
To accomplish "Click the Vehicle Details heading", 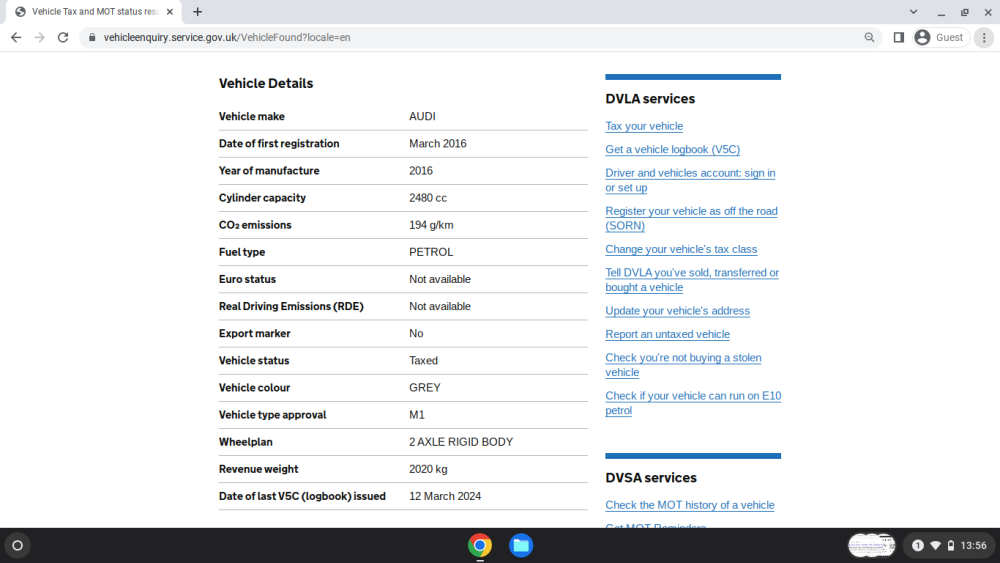I will click(x=266, y=84).
